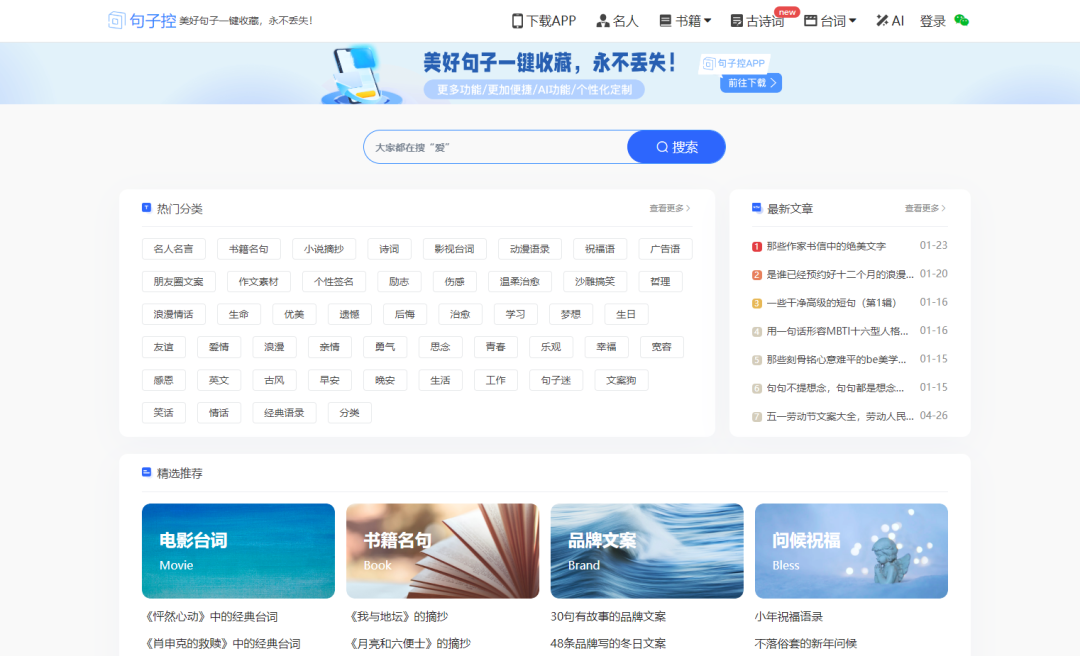Open 48条品牌写的冬日文案 link
The width and height of the screenshot is (1080, 656).
point(608,644)
